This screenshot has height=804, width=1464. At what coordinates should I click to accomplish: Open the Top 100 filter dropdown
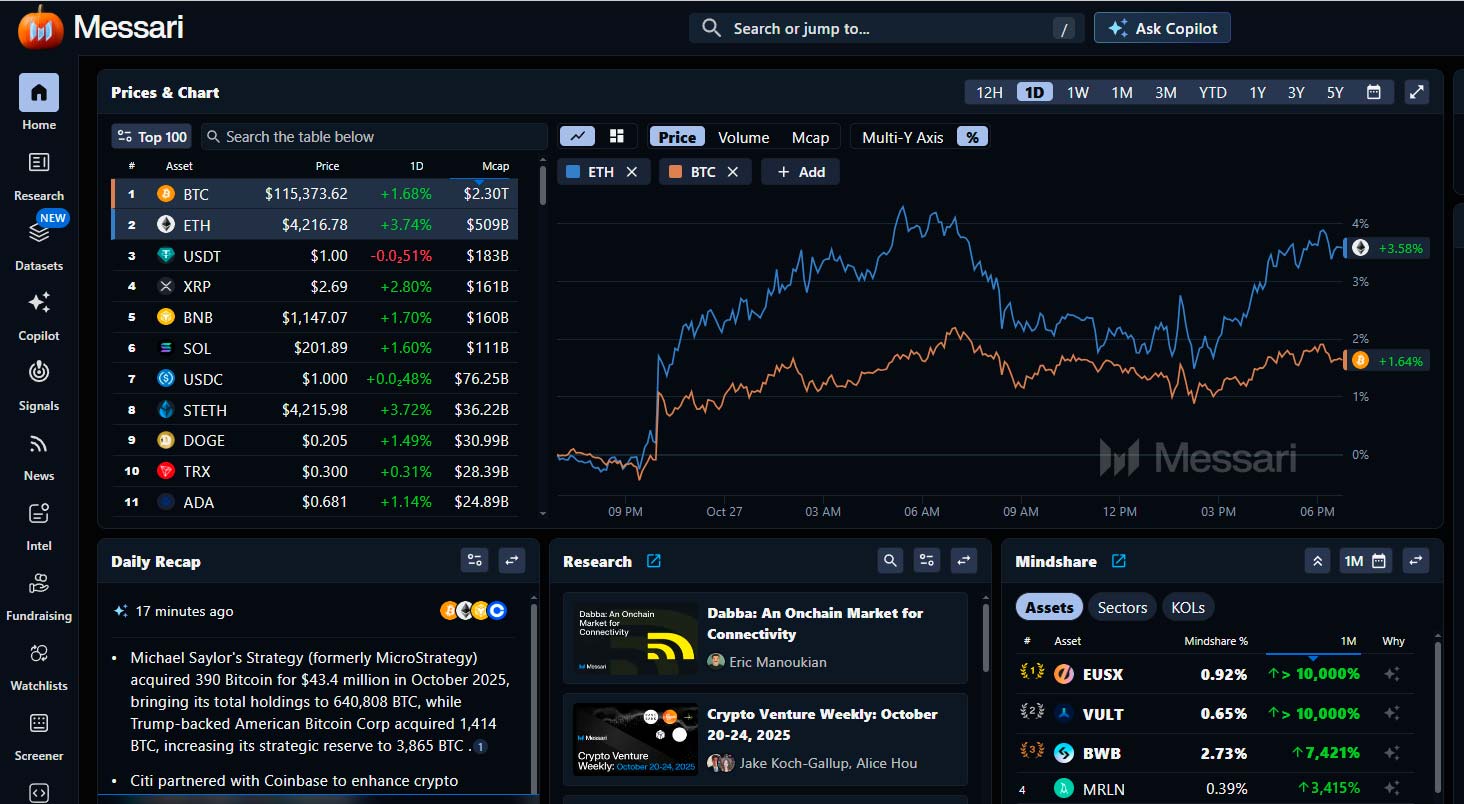pos(150,135)
